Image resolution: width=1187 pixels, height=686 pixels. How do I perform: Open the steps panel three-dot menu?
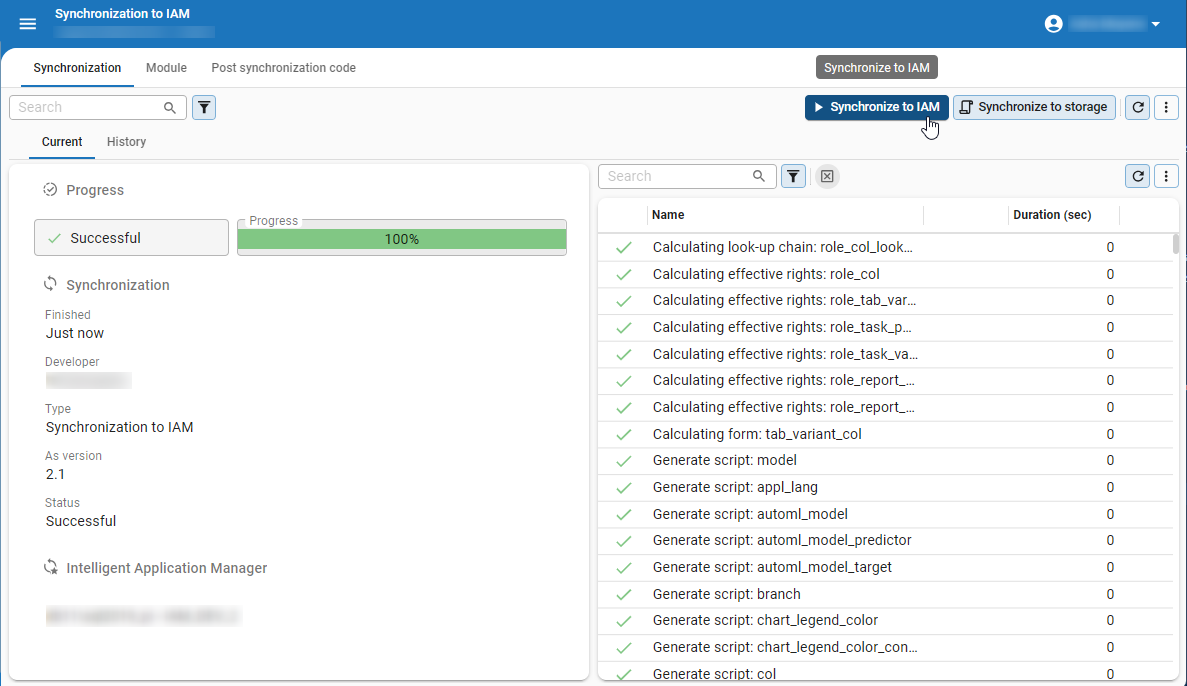pos(1166,176)
